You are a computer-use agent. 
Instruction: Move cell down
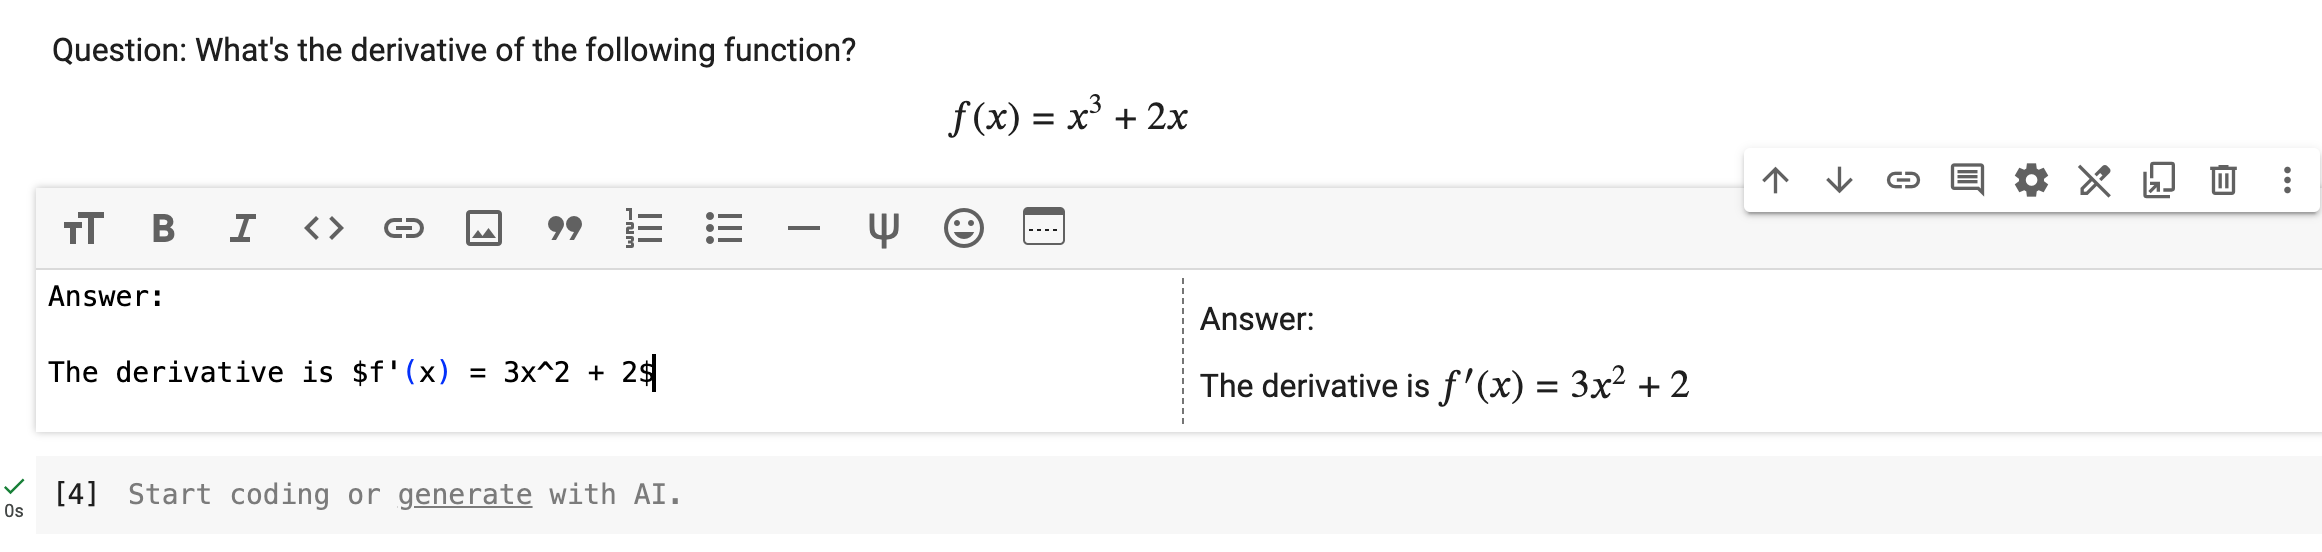[x=1839, y=180]
